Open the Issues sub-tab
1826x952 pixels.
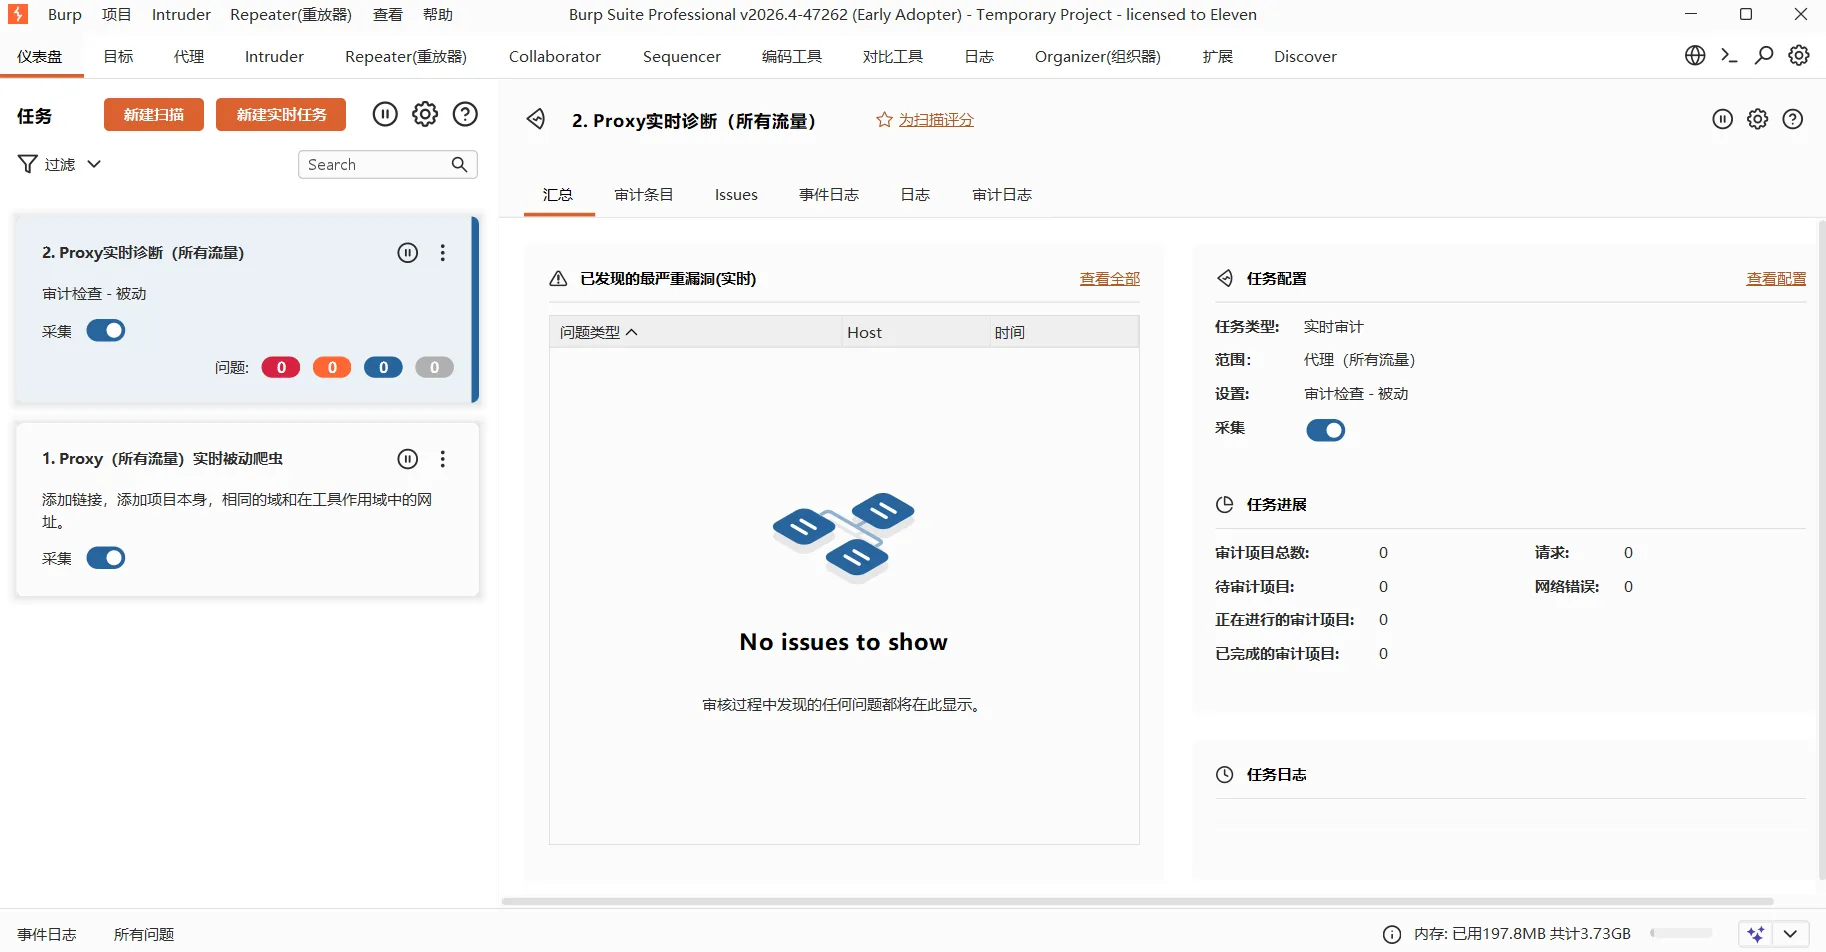coord(736,194)
